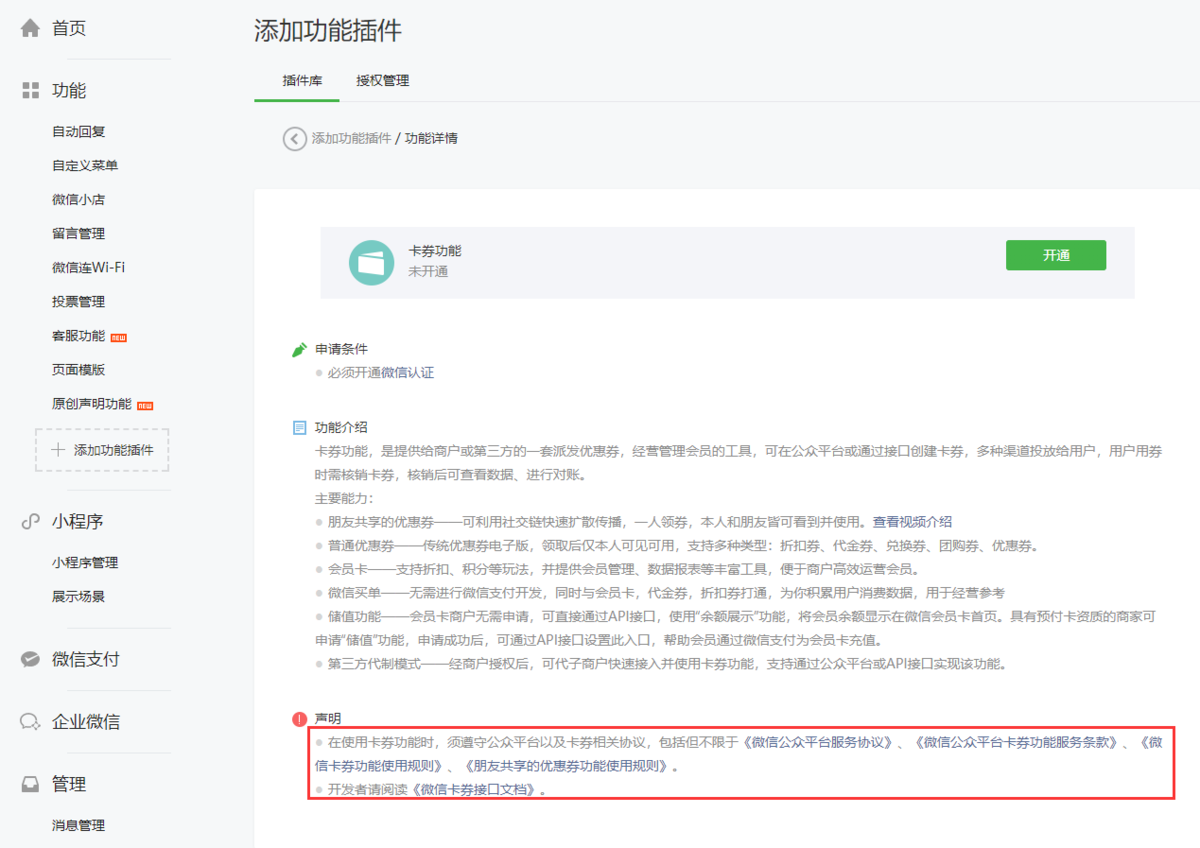Open 自定义菜单 in the sidebar
Image resolution: width=1200 pixels, height=848 pixels.
click(85, 165)
